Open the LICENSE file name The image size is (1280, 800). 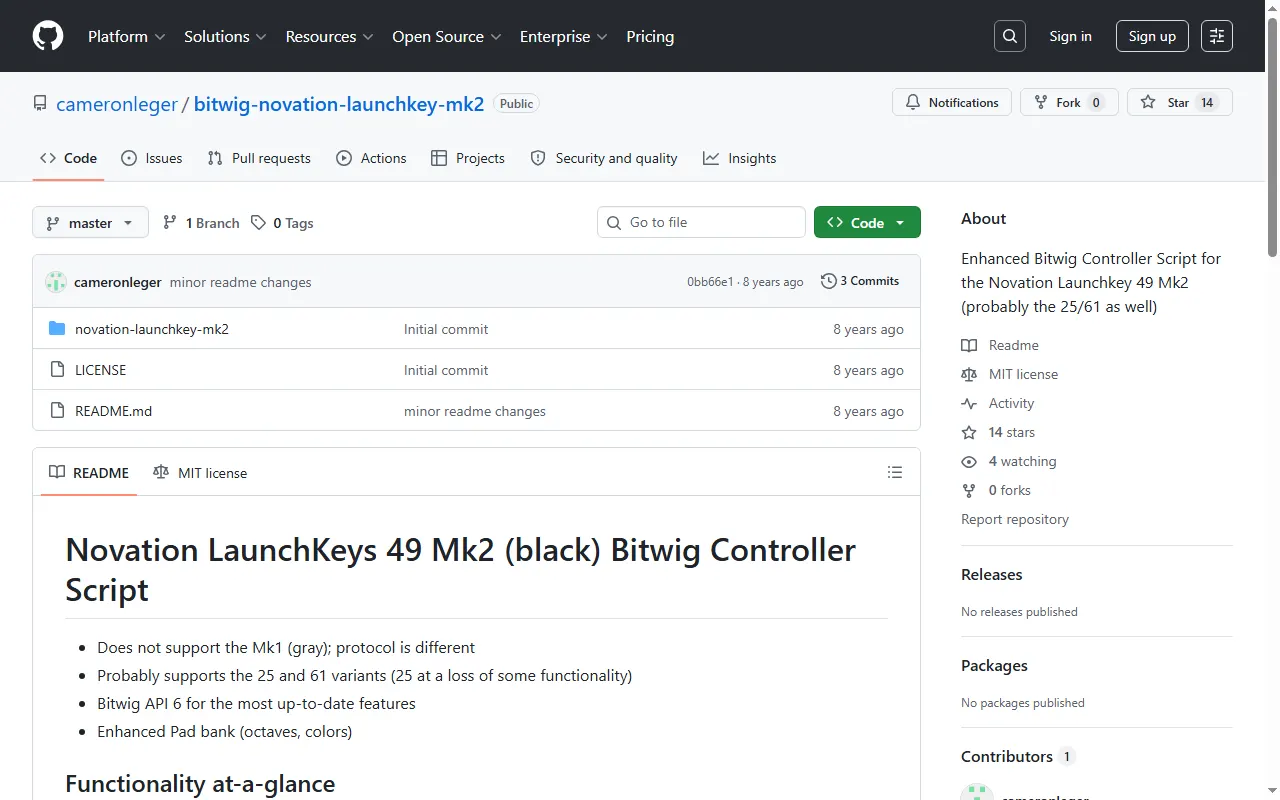point(101,370)
